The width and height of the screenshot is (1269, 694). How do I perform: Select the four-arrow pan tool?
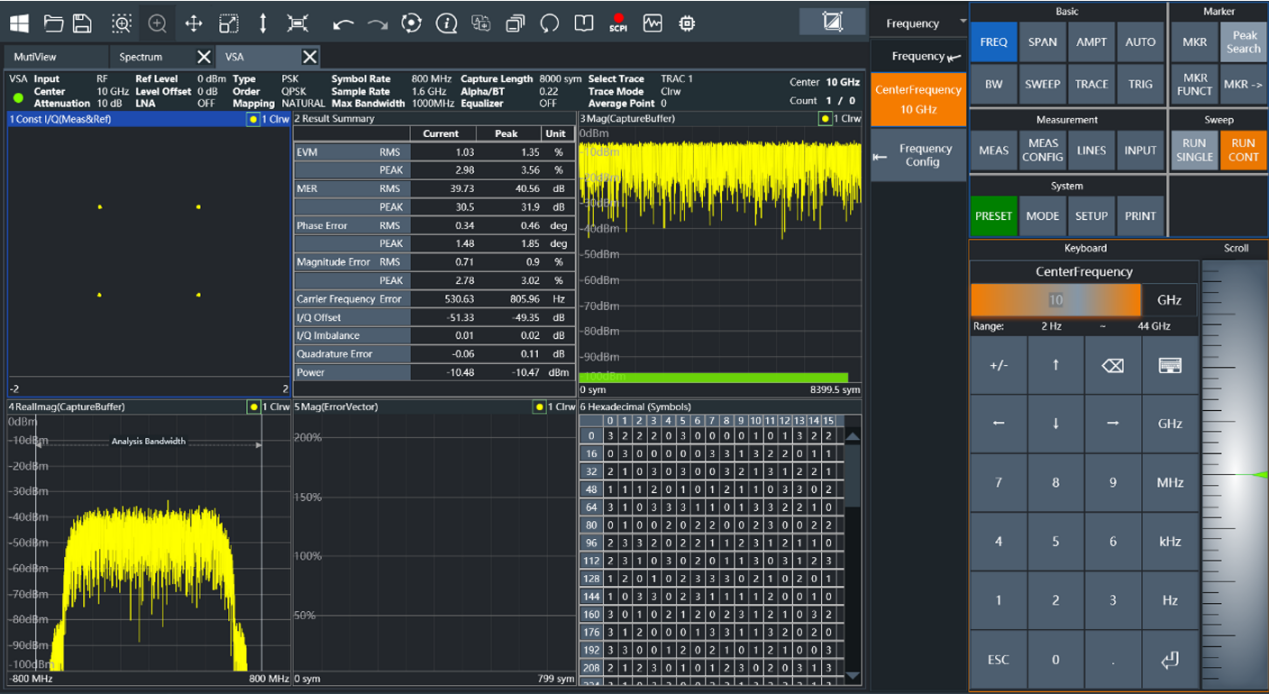coord(194,22)
